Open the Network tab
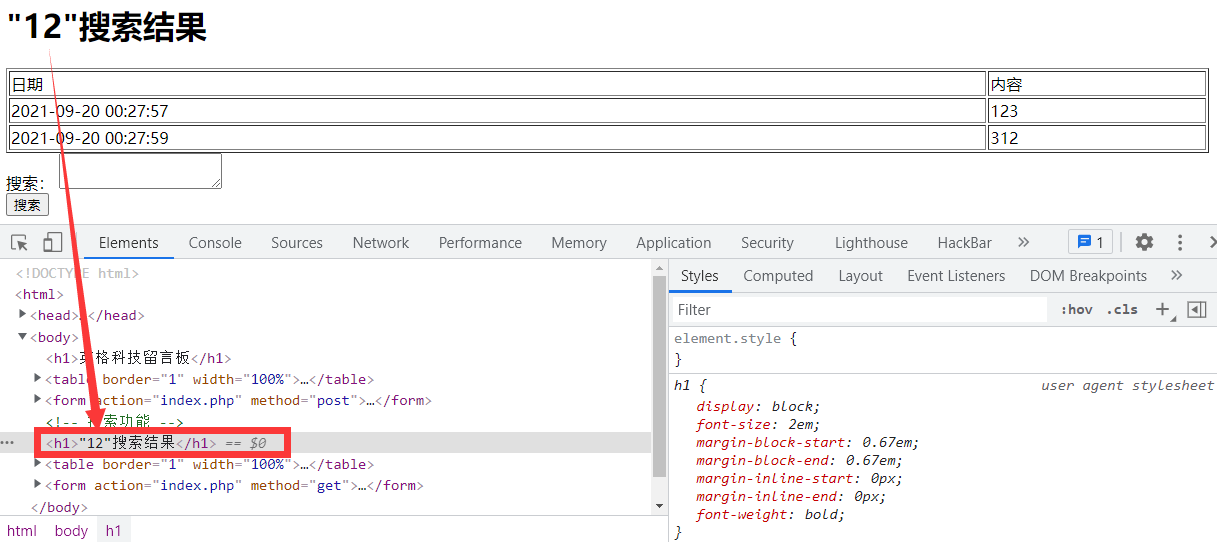The width and height of the screenshot is (1217, 542). 380,243
